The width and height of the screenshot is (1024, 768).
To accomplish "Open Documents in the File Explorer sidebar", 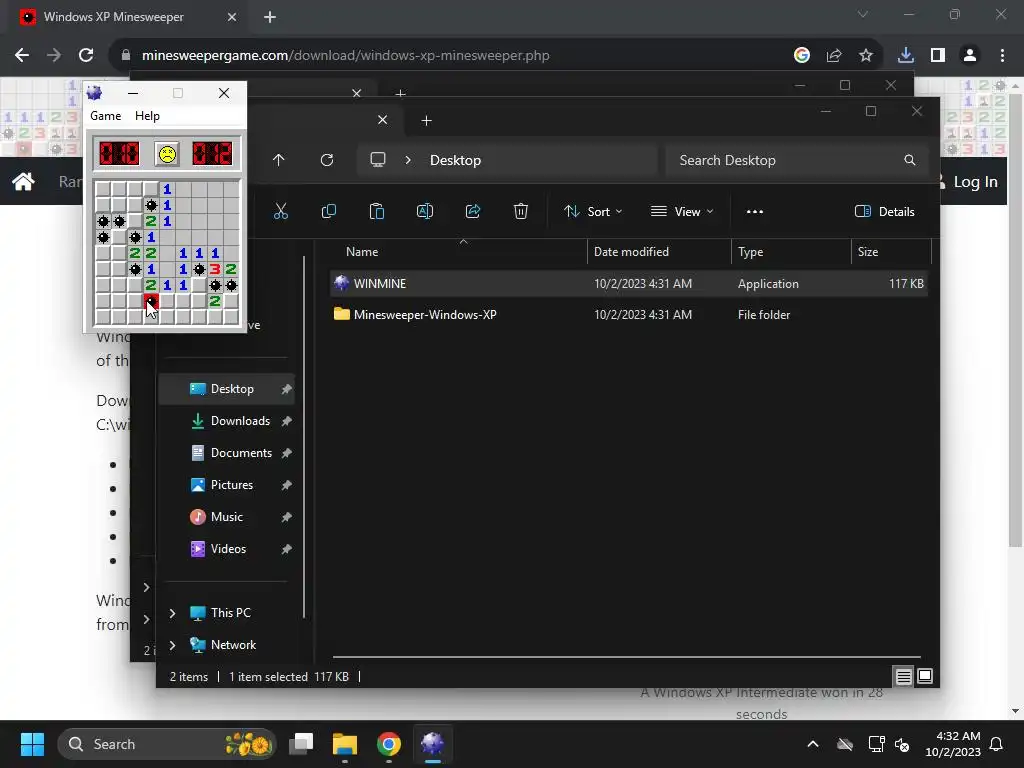I will click(x=226, y=453).
